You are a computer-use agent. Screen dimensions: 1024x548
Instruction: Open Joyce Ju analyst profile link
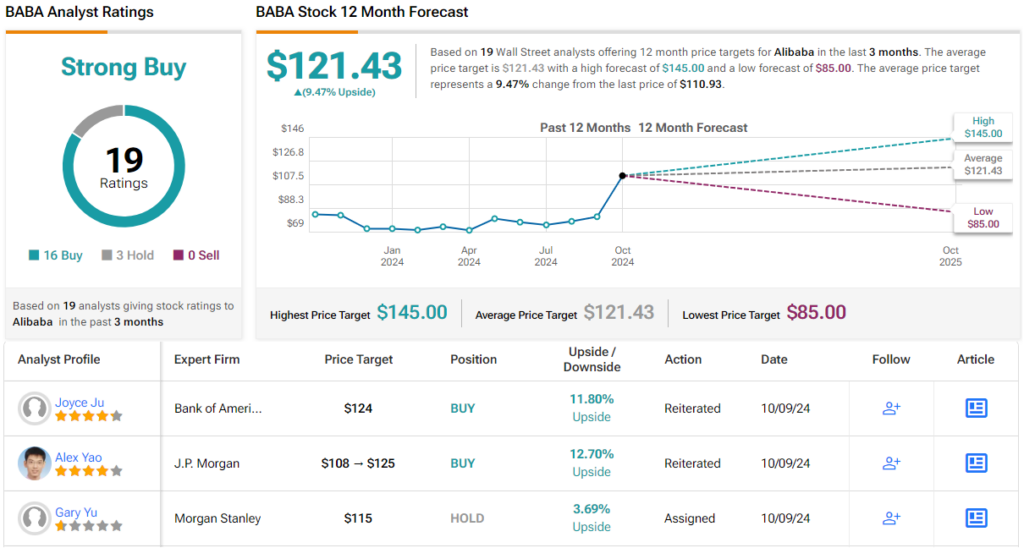click(79, 402)
